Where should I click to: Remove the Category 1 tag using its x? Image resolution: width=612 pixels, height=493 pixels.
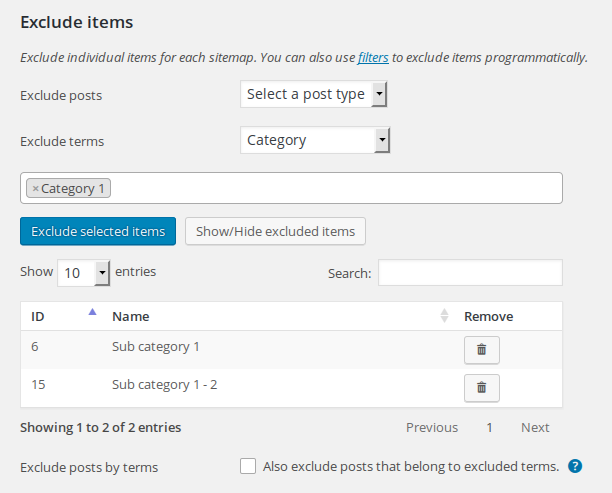tap(36, 189)
